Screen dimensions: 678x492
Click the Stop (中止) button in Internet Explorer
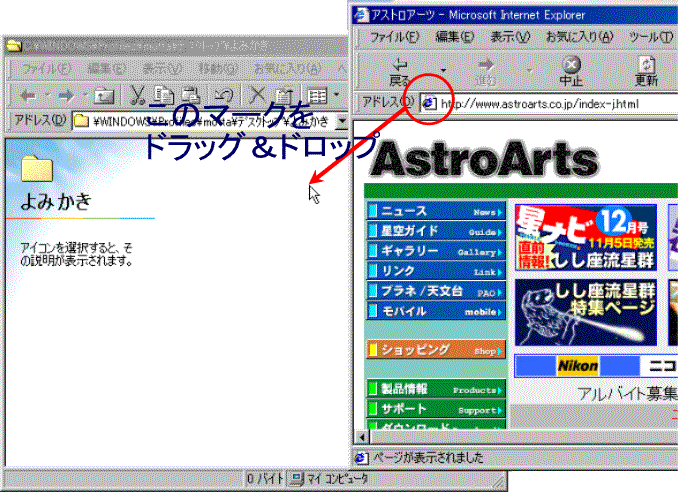571,72
